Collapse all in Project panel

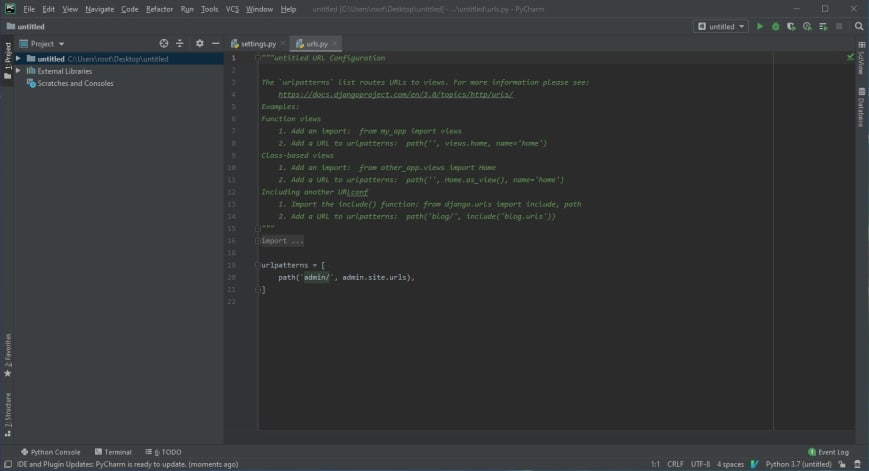(180, 44)
